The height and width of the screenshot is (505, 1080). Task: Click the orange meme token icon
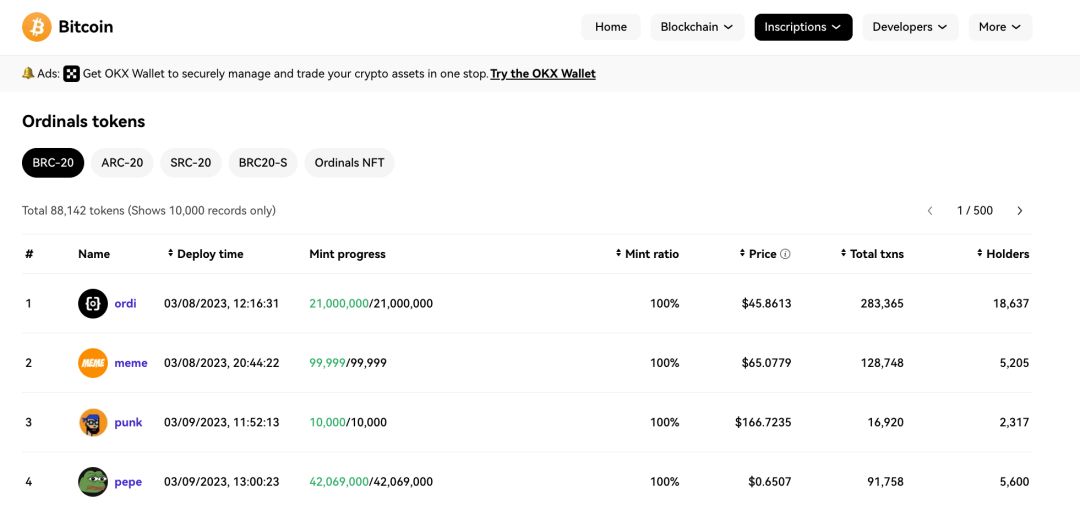click(93, 363)
